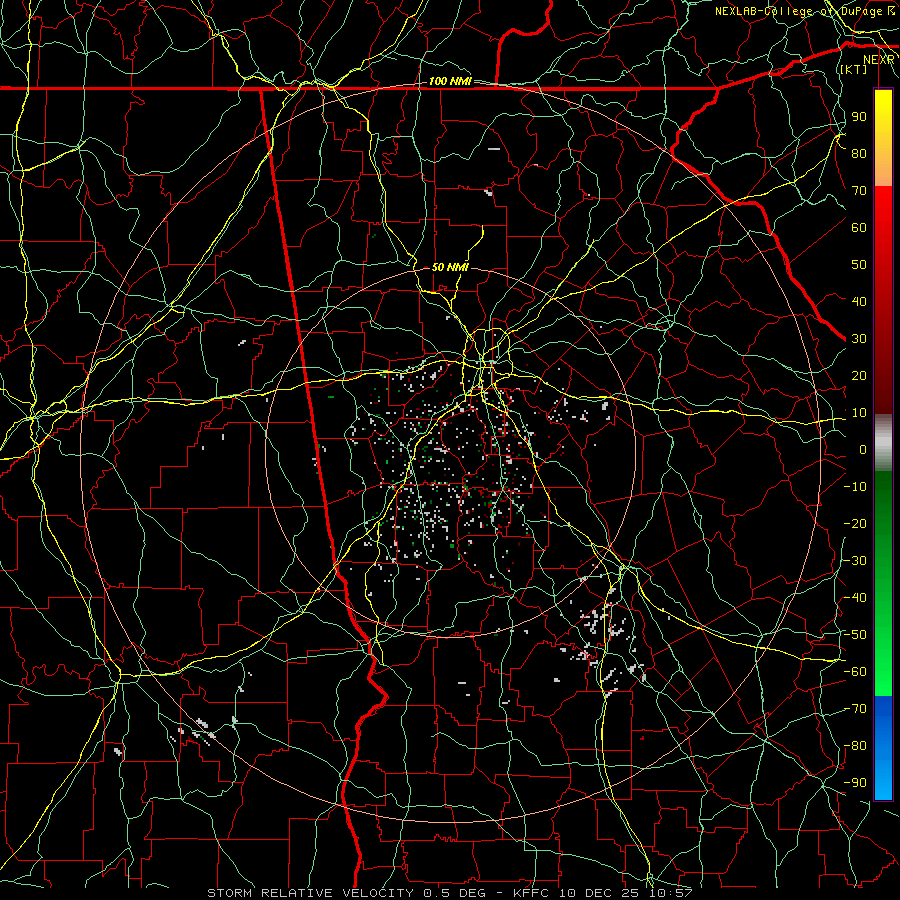Click the [KT] units label
Image resolution: width=900 pixels, height=900 pixels.
(x=854, y=69)
